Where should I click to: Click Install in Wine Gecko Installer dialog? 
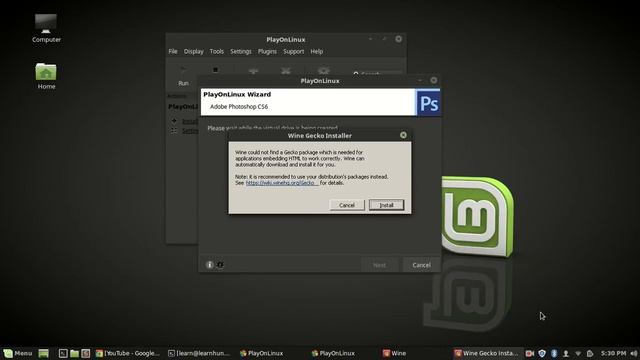[x=386, y=205]
